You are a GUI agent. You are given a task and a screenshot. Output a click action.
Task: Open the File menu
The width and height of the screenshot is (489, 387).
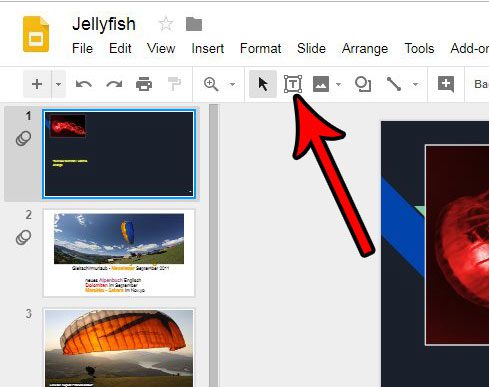pos(82,49)
